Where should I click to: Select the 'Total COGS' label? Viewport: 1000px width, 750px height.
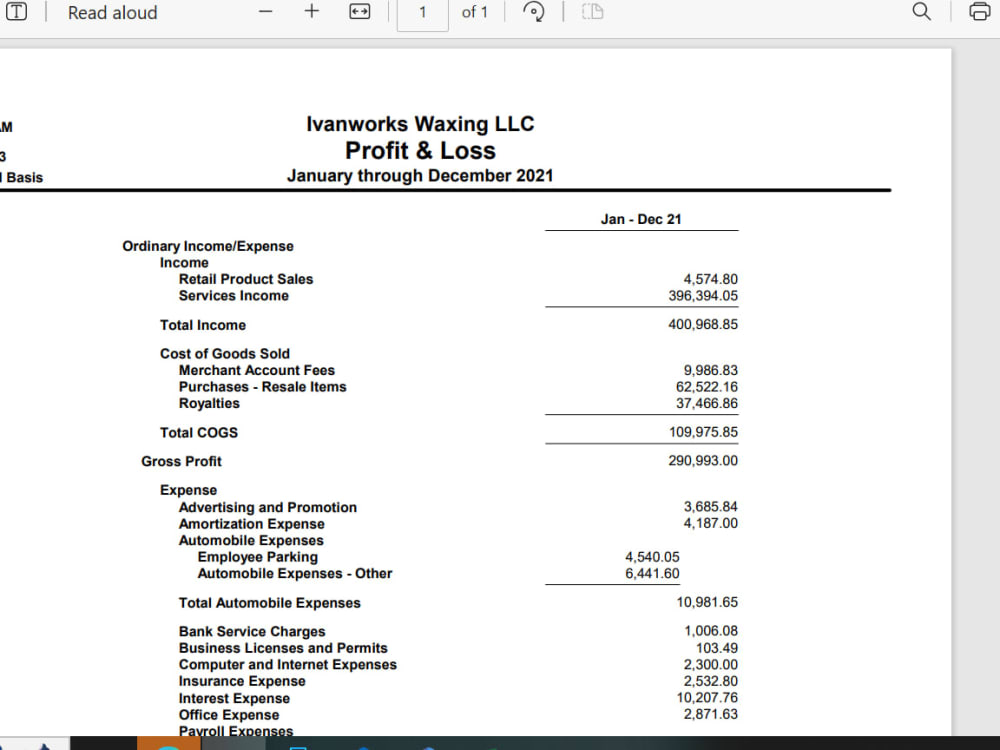click(x=199, y=433)
